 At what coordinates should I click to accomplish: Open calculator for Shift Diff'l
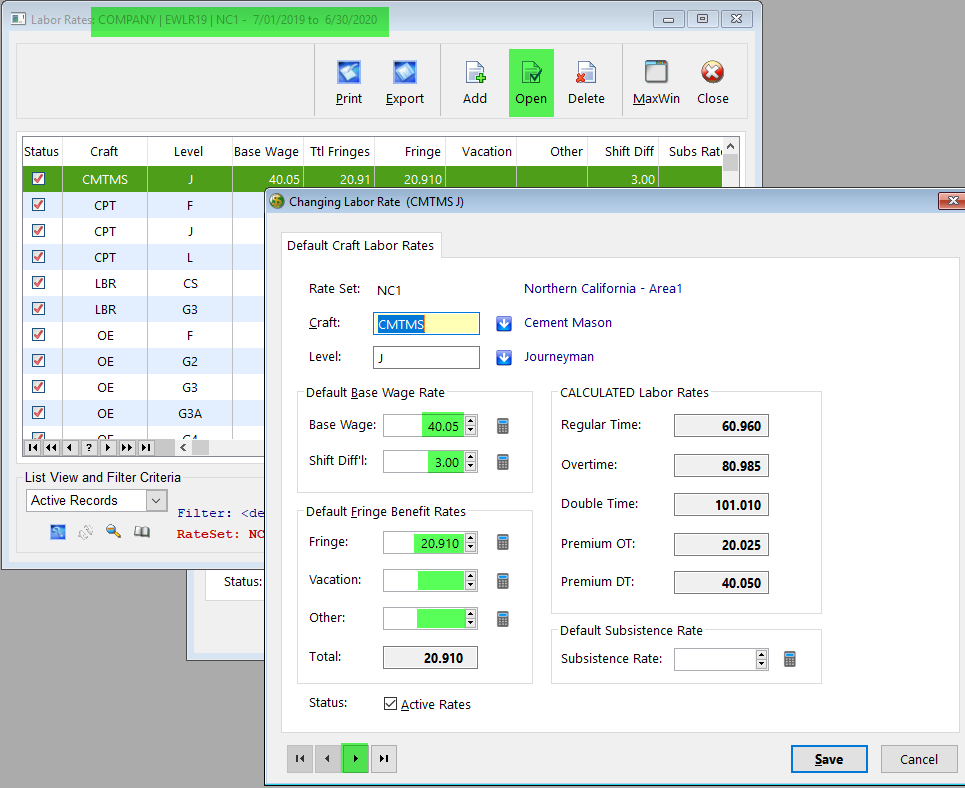pos(503,462)
